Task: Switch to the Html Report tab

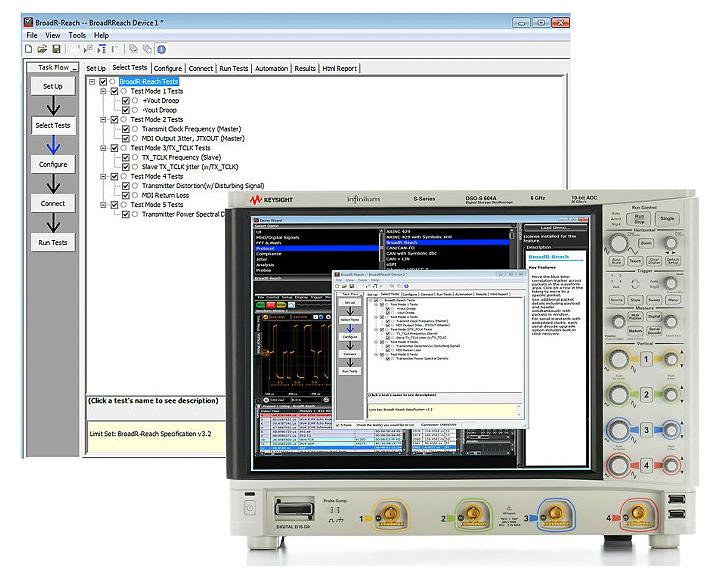Action: pyautogui.click(x=339, y=68)
